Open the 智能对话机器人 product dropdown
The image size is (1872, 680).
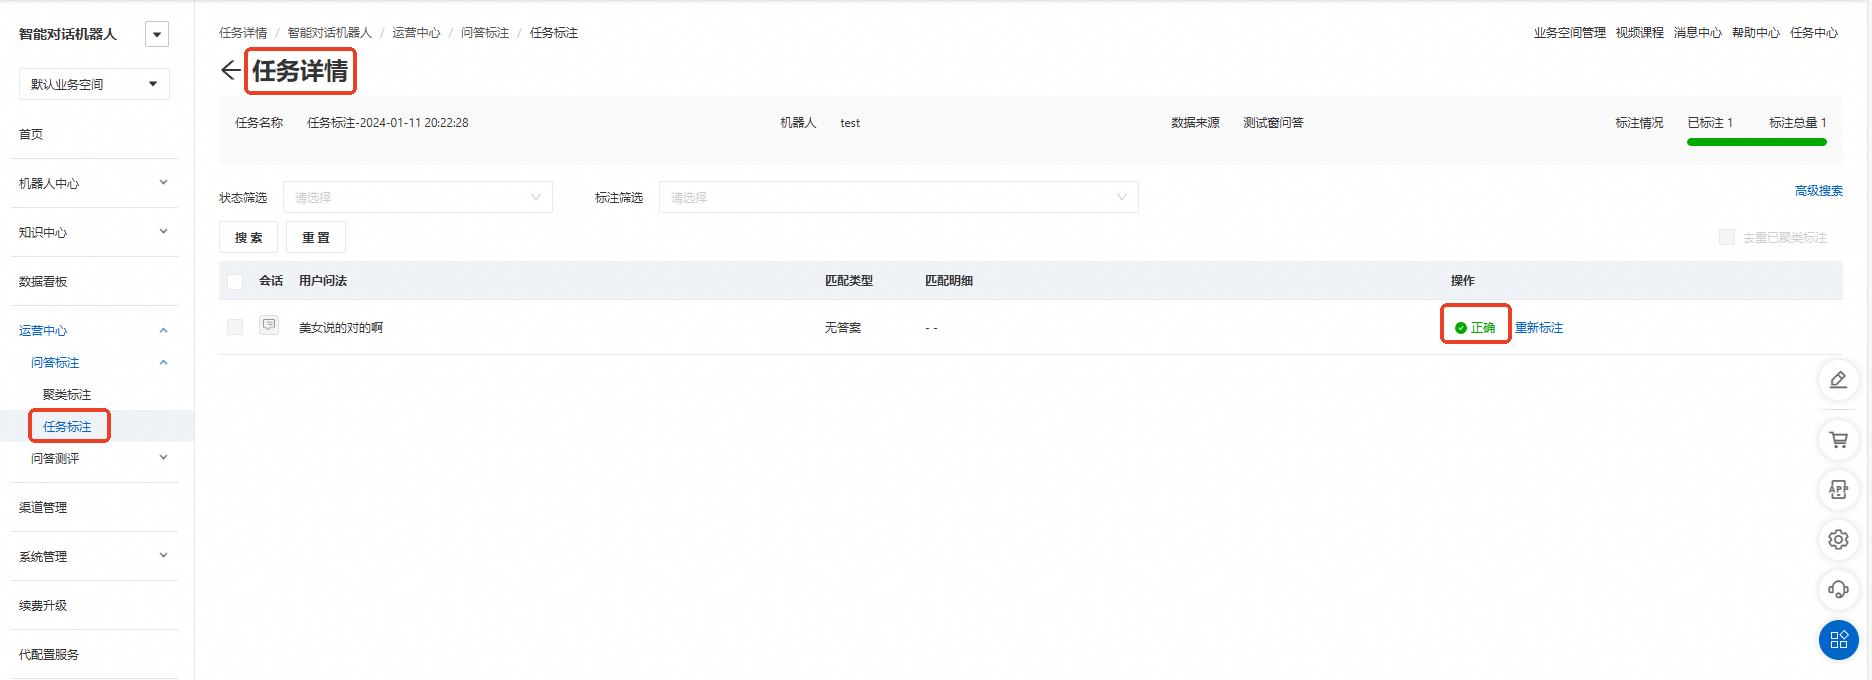(157, 34)
